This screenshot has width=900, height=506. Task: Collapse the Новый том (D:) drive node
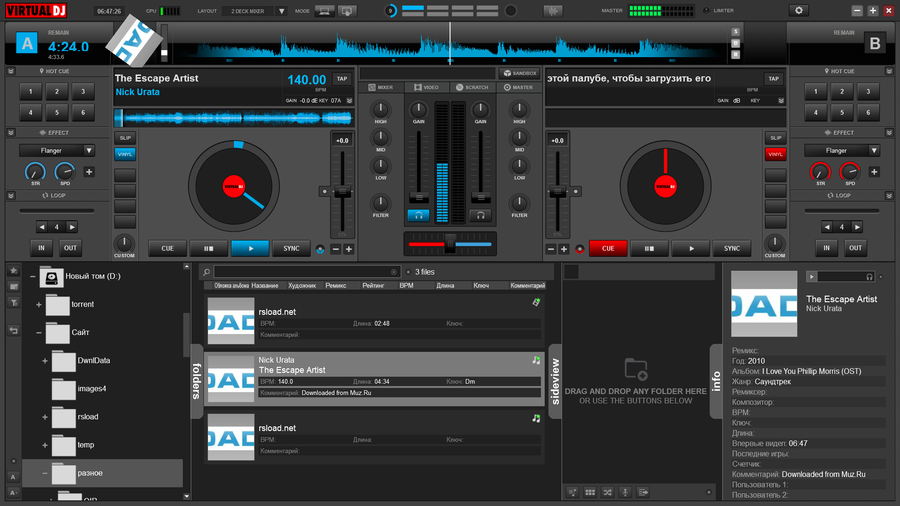(x=33, y=277)
